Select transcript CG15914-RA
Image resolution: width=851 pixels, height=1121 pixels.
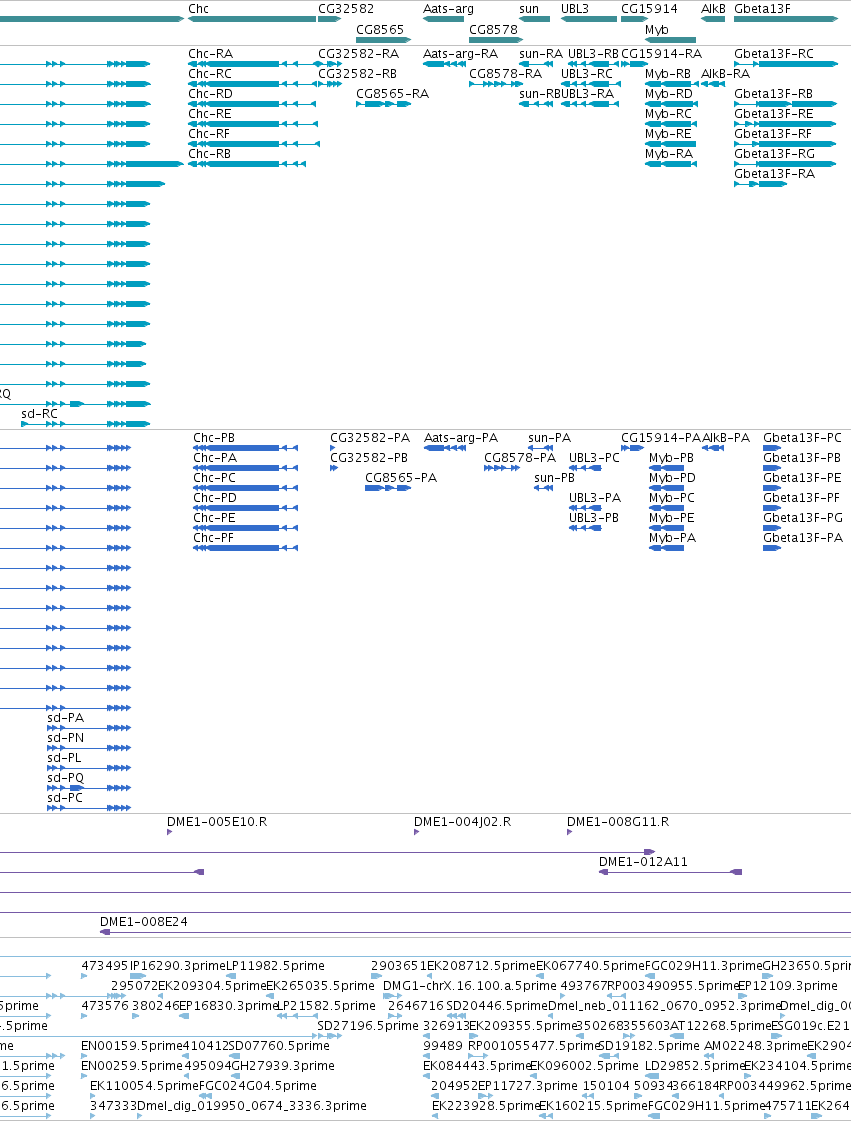pos(661,54)
